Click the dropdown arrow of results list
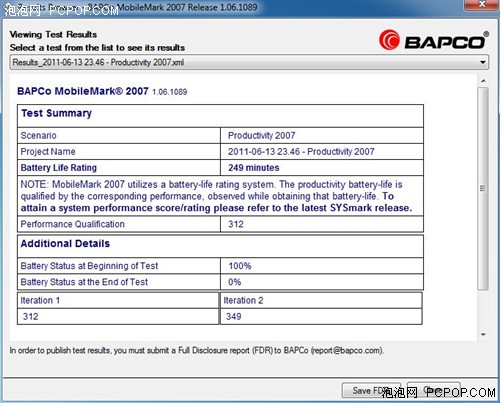The image size is (500, 403). [x=482, y=62]
